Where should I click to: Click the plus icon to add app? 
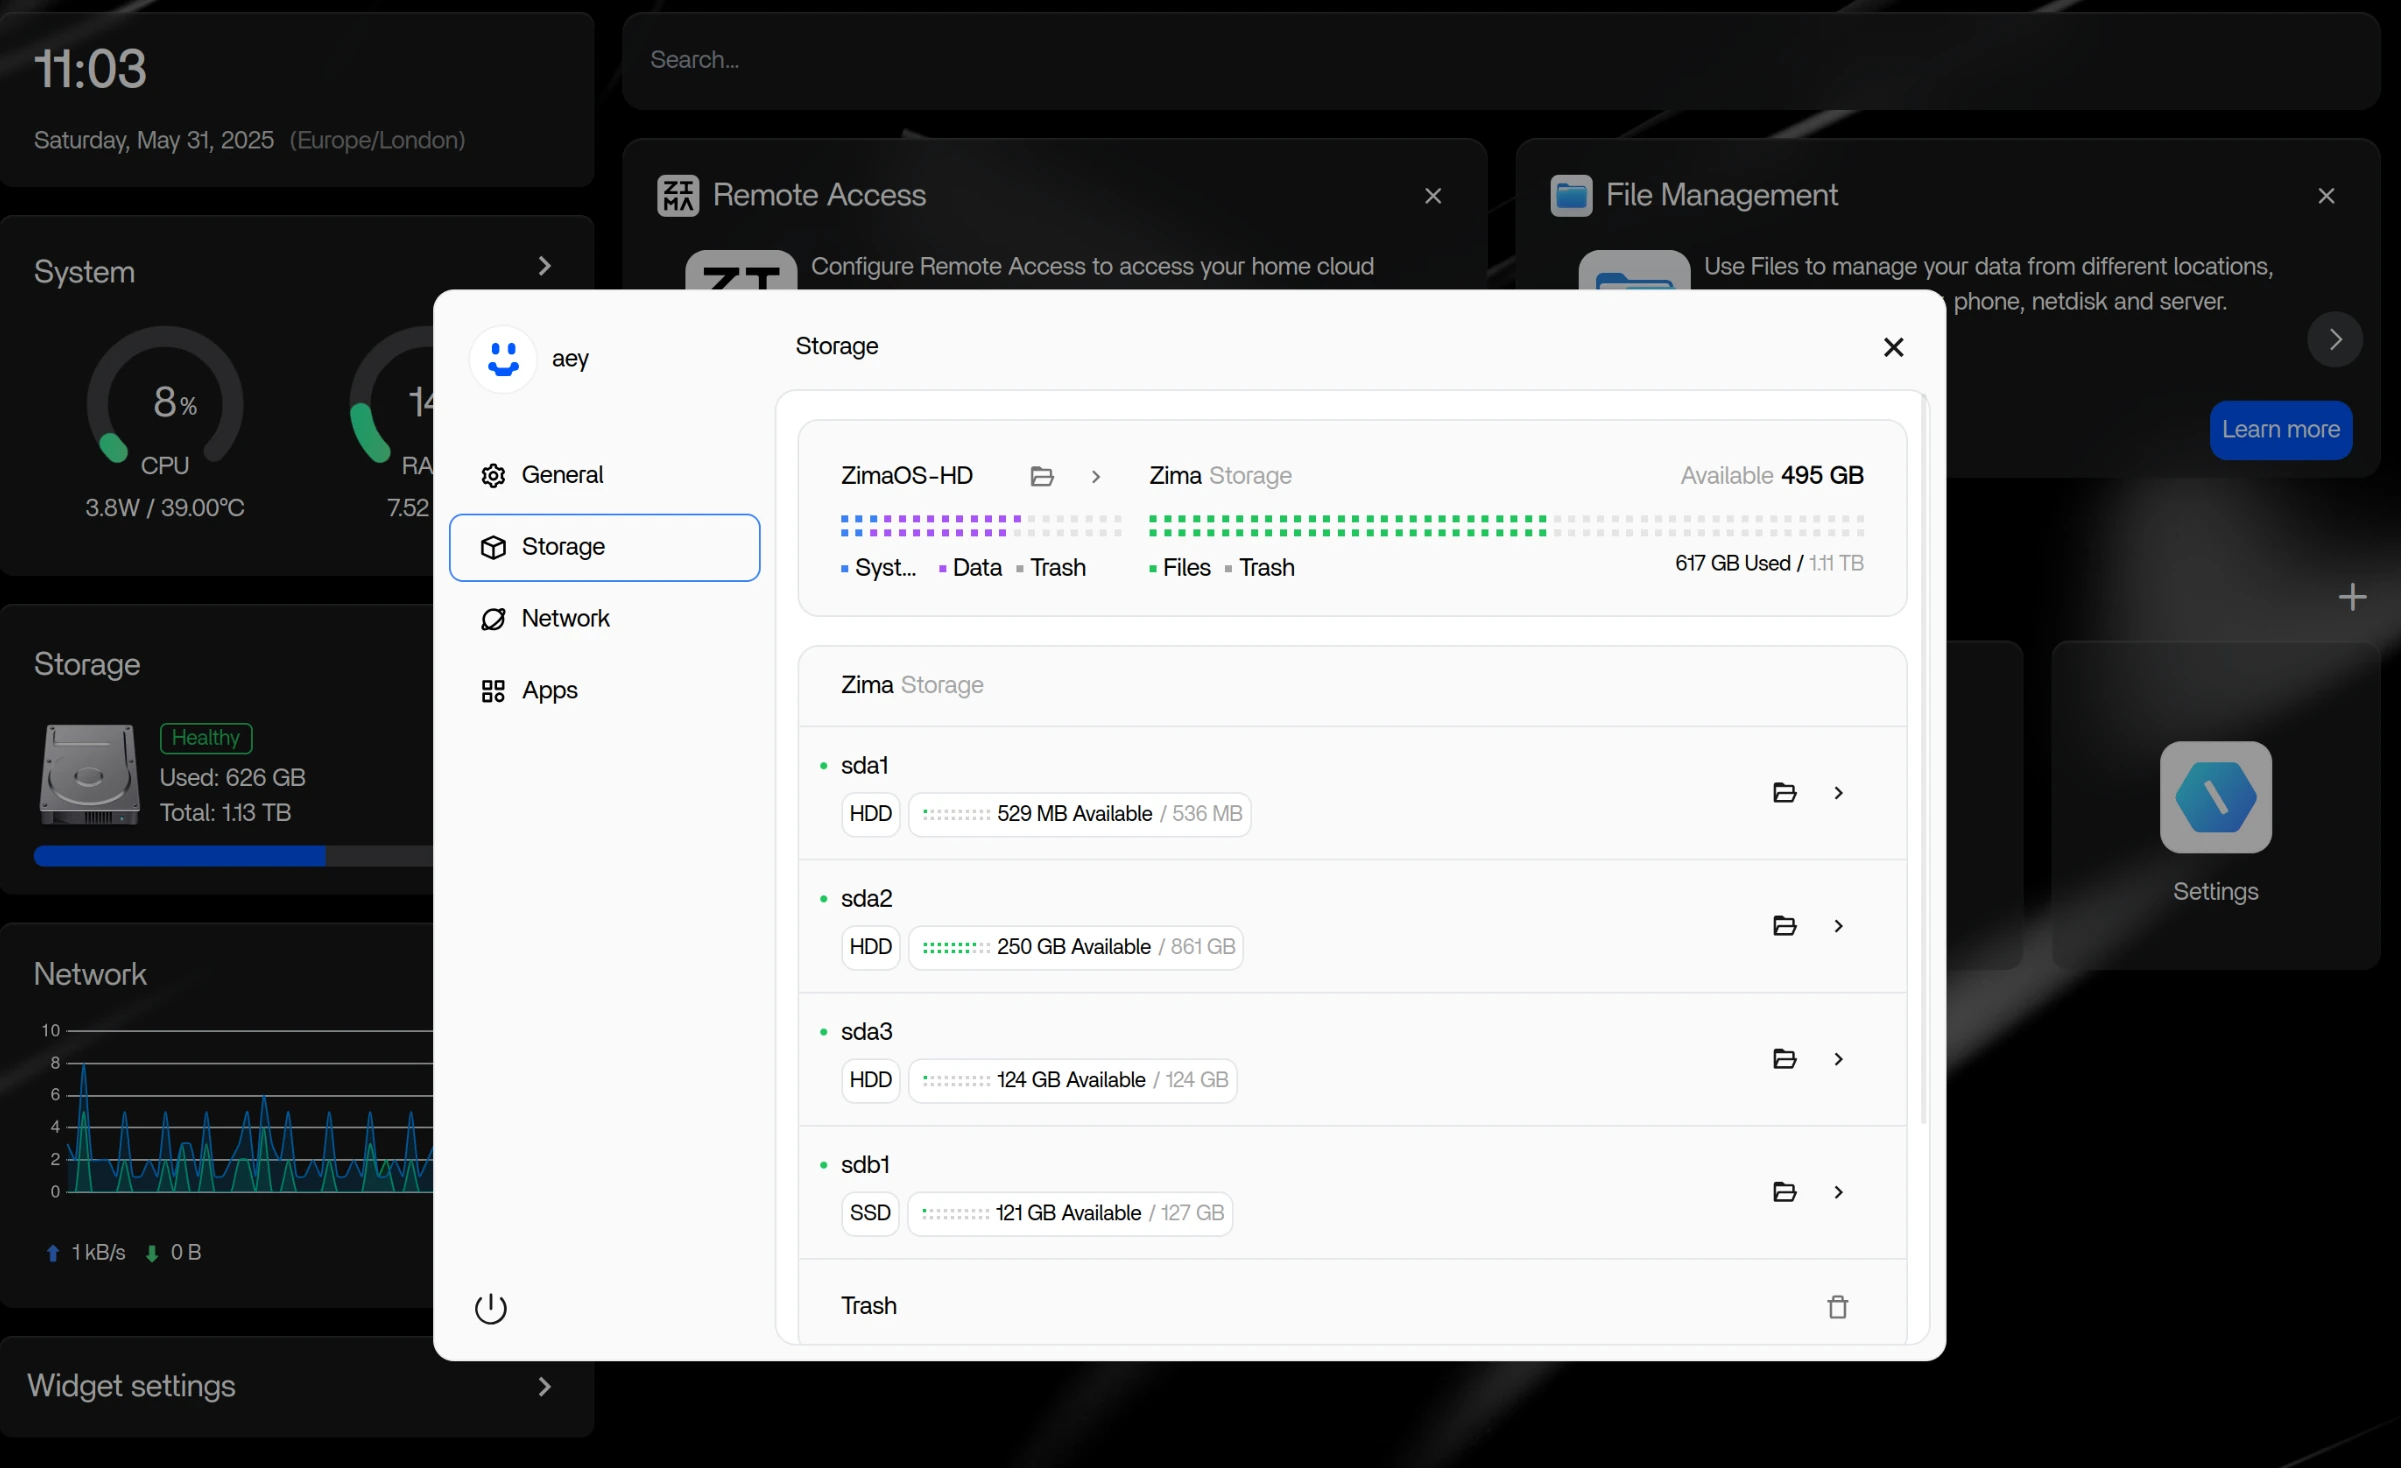tap(2352, 597)
